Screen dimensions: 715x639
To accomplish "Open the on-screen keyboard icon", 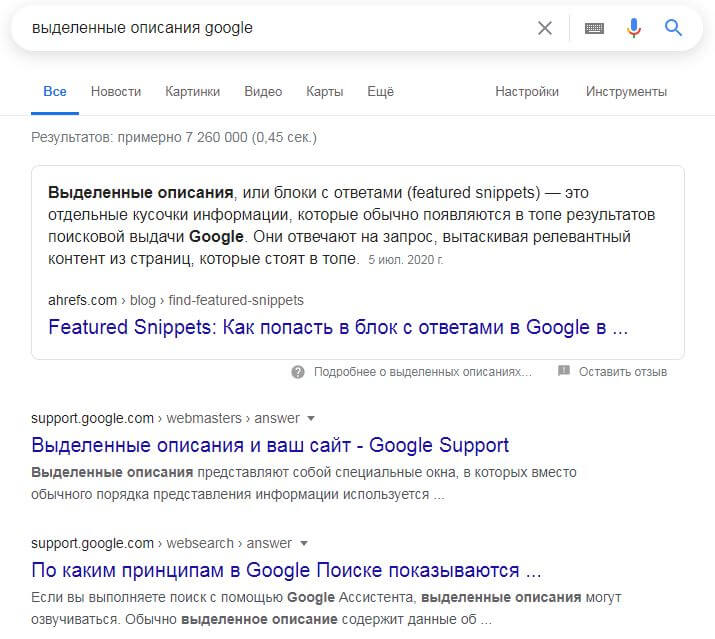I will tap(594, 28).
